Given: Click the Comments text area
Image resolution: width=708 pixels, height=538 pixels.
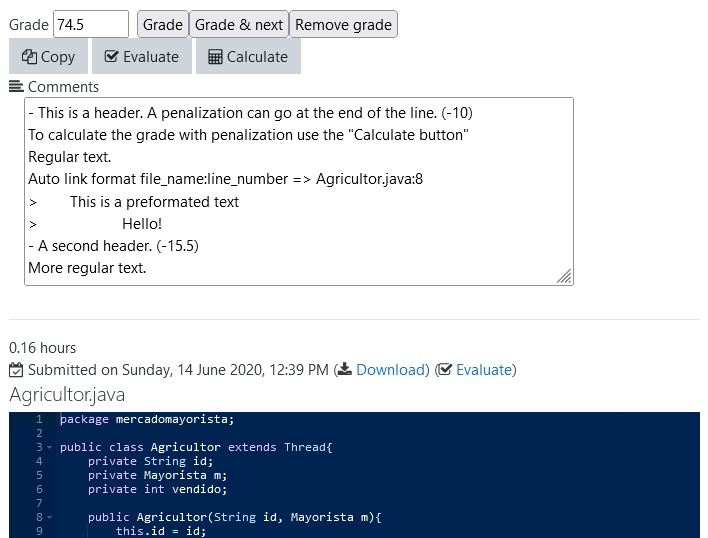Looking at the screenshot, I should pyautogui.click(x=298, y=191).
